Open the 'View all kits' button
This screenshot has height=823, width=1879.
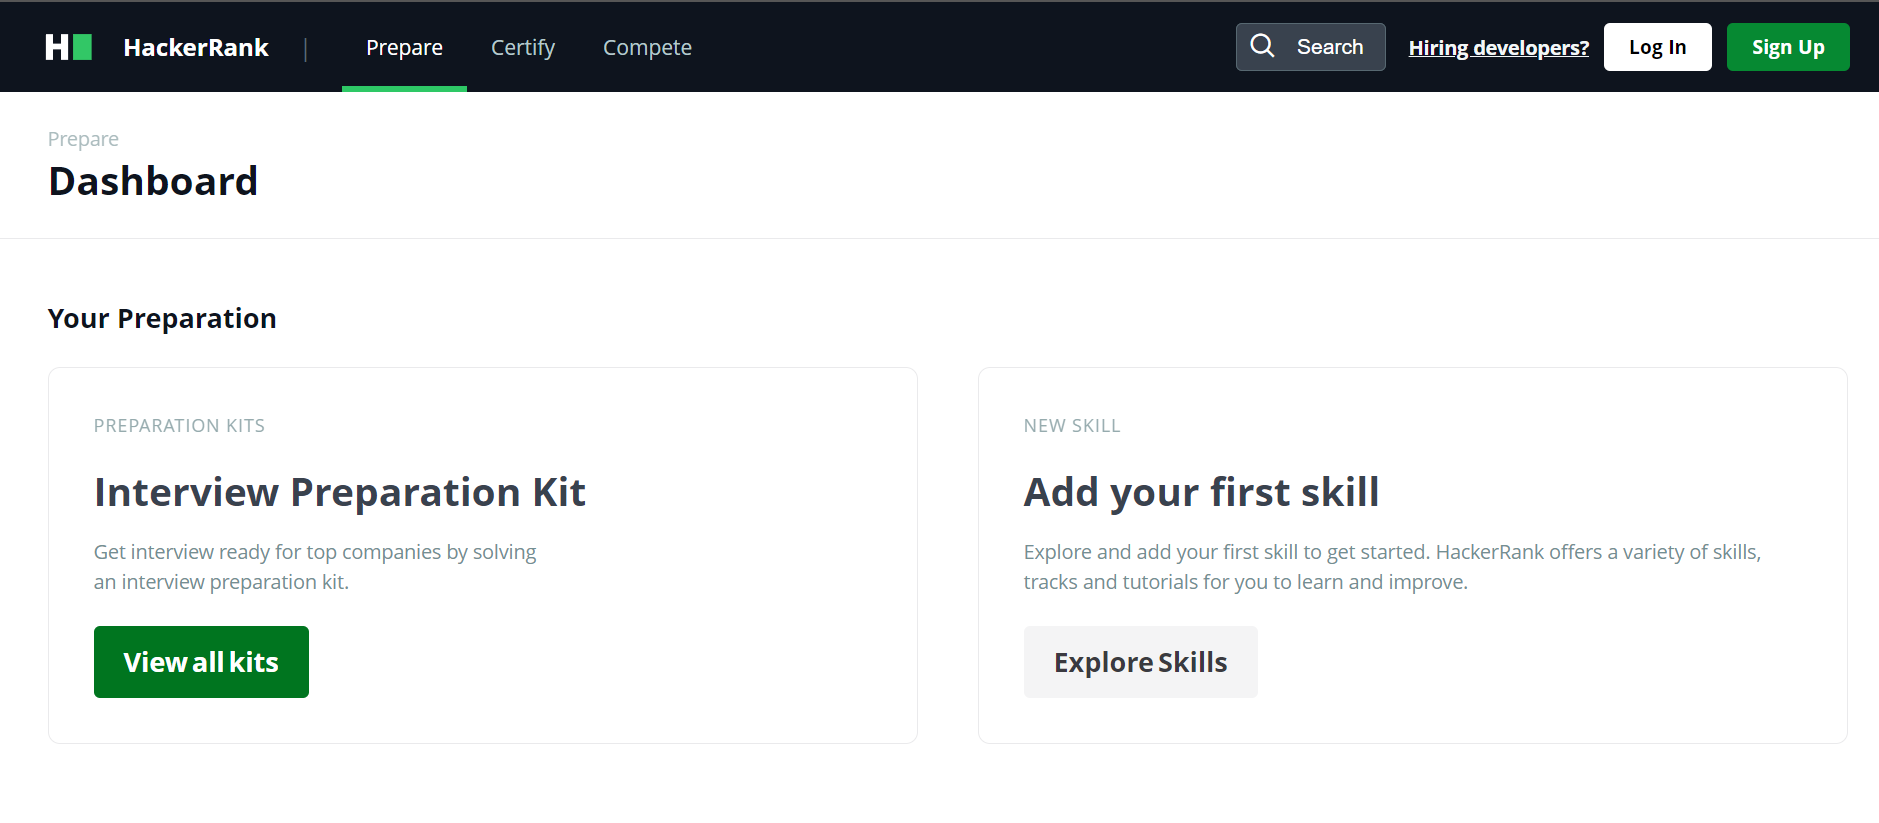[201, 662]
